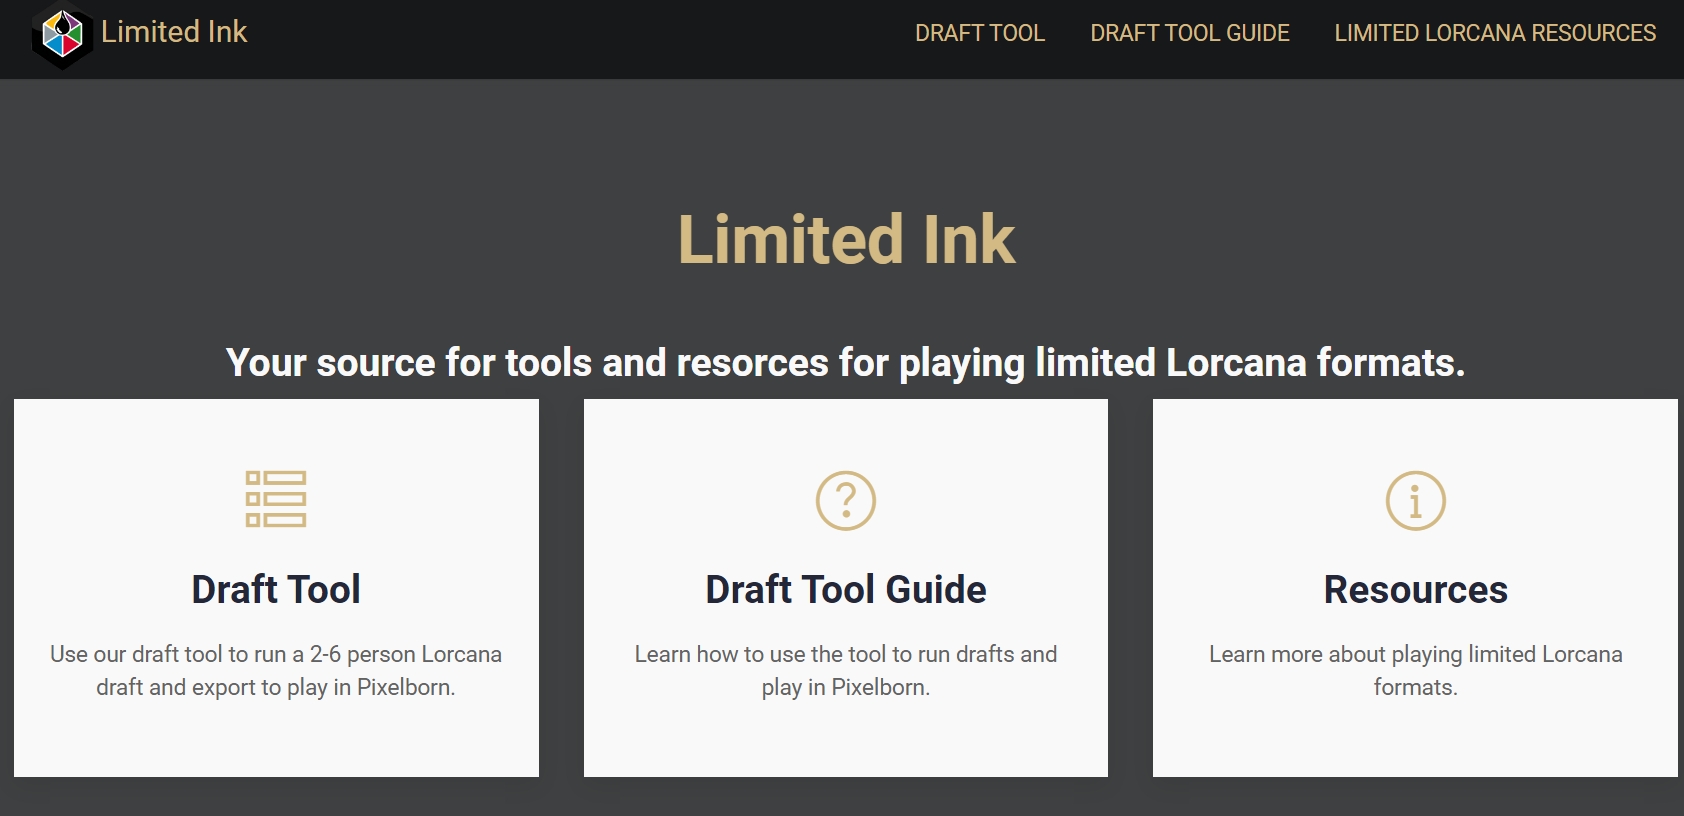Go to DRAFT TOOL GUIDE in navigation bar
The width and height of the screenshot is (1684, 816).
coord(1189,33)
